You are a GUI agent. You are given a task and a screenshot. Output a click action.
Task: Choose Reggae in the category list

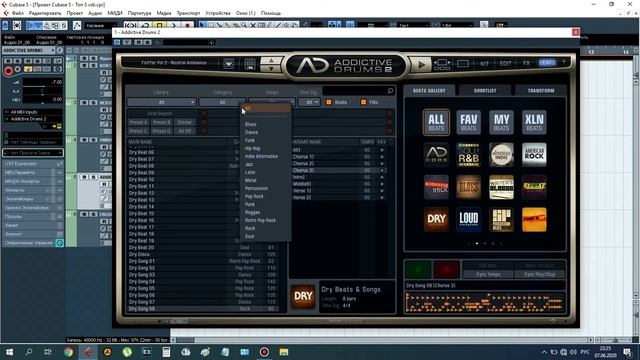pyautogui.click(x=265, y=212)
